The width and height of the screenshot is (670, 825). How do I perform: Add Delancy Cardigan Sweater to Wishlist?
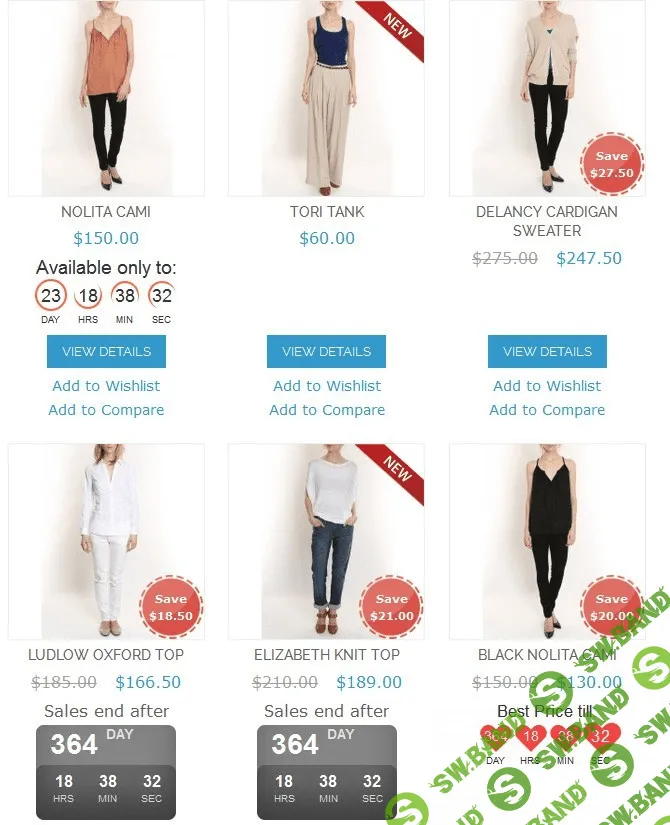tap(547, 386)
